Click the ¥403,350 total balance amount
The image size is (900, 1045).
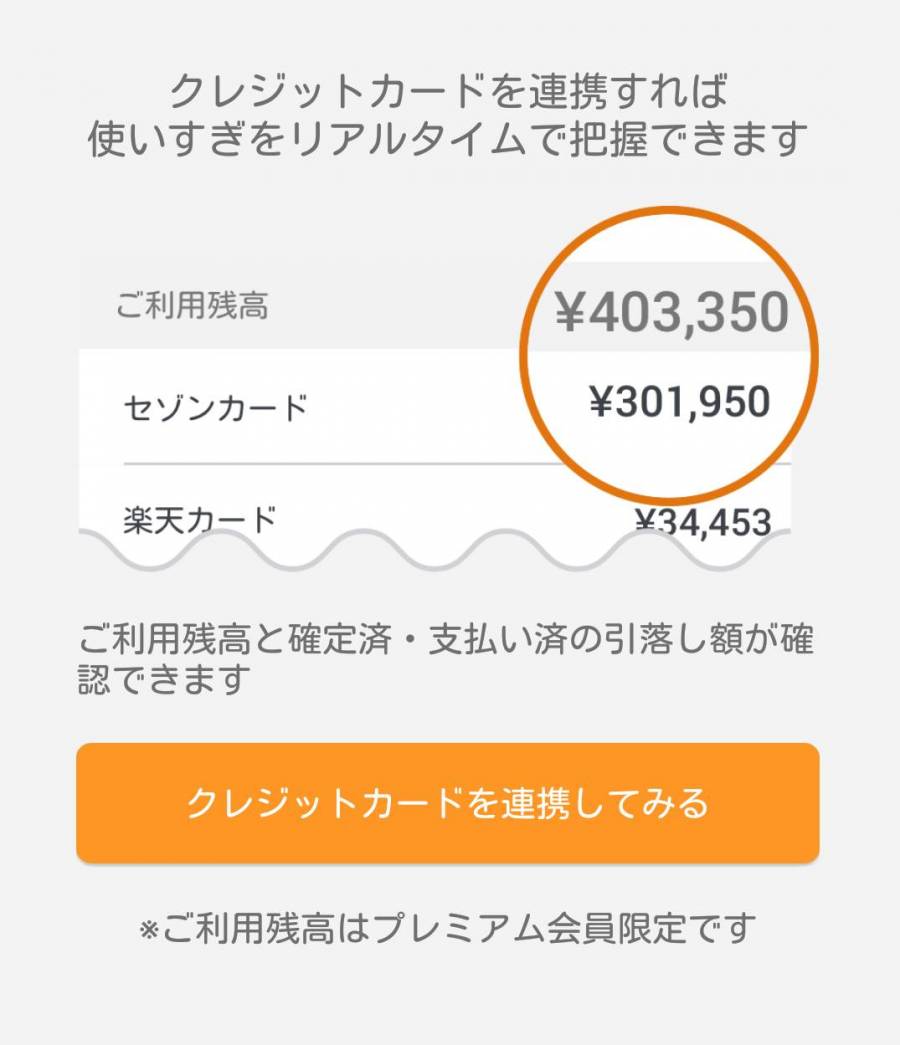click(672, 312)
